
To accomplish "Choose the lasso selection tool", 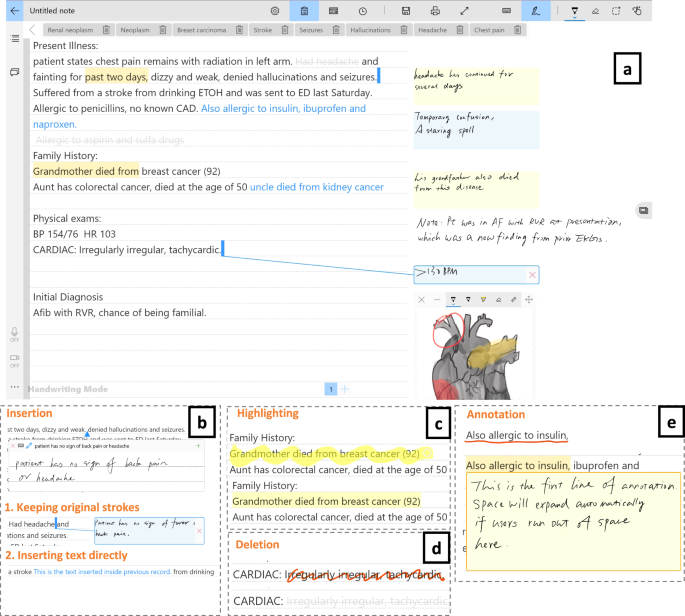I will click(616, 10).
